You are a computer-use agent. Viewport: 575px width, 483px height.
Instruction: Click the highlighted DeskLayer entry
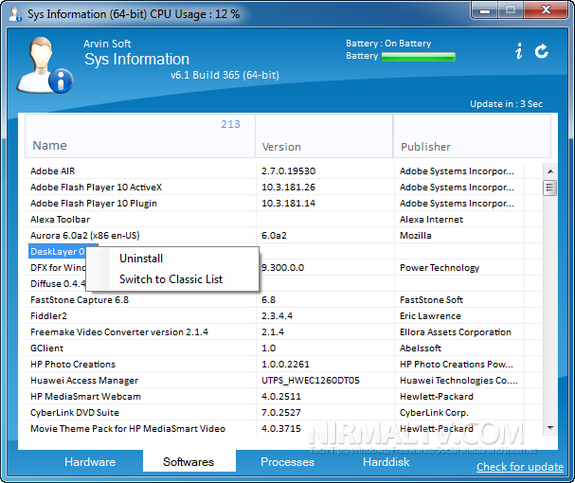(x=57, y=252)
